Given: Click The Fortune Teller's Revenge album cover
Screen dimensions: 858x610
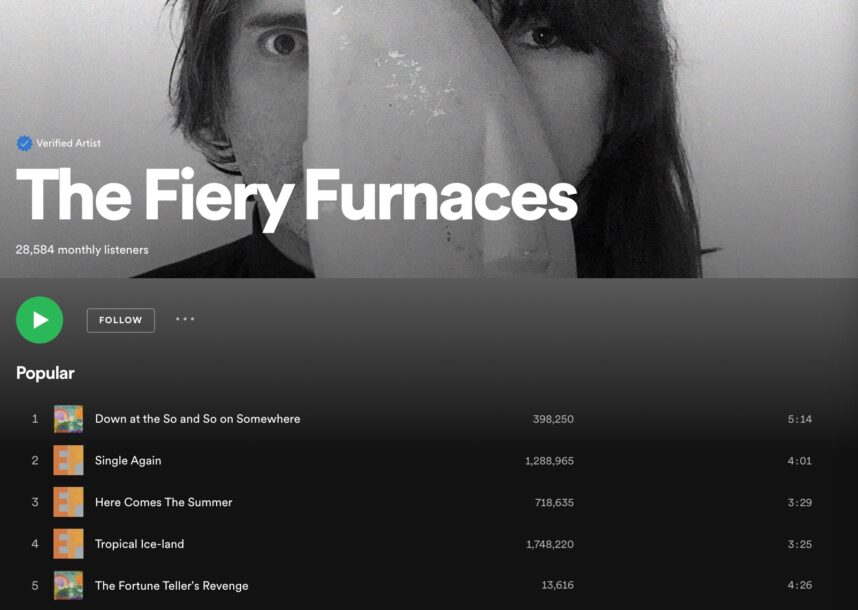Looking at the screenshot, I should [x=68, y=585].
